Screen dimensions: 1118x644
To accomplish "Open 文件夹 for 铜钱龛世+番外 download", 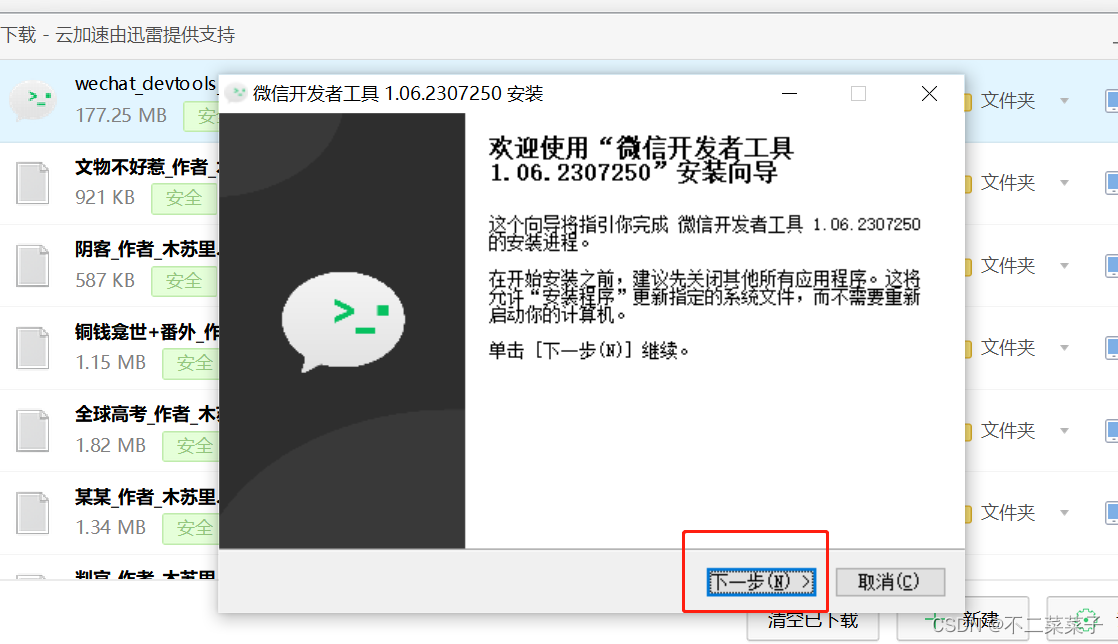I will 1007,347.
